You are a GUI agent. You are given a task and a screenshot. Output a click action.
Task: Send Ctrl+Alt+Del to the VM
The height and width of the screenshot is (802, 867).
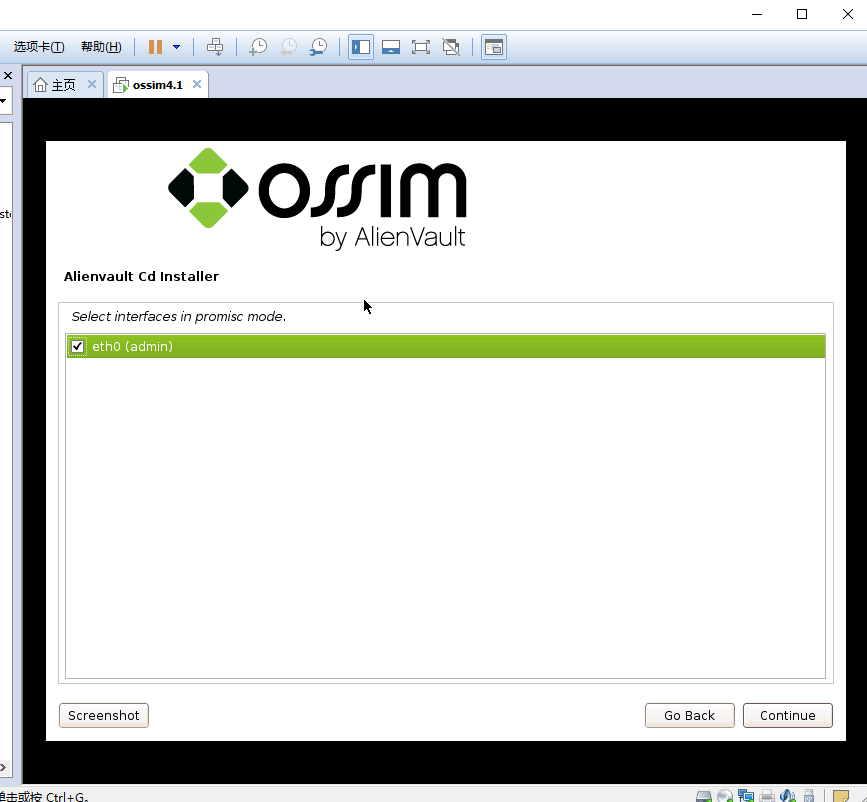click(x=215, y=47)
